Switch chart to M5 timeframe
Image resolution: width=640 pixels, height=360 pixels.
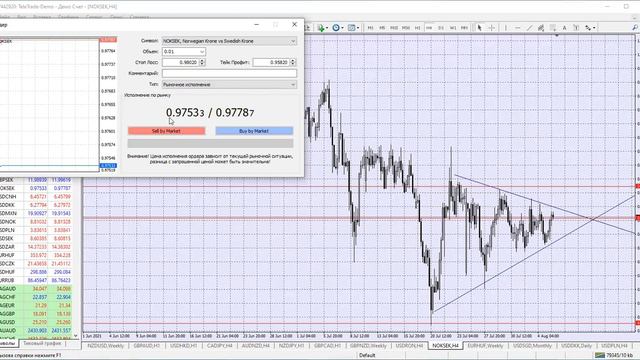pyautogui.click(x=382, y=28)
